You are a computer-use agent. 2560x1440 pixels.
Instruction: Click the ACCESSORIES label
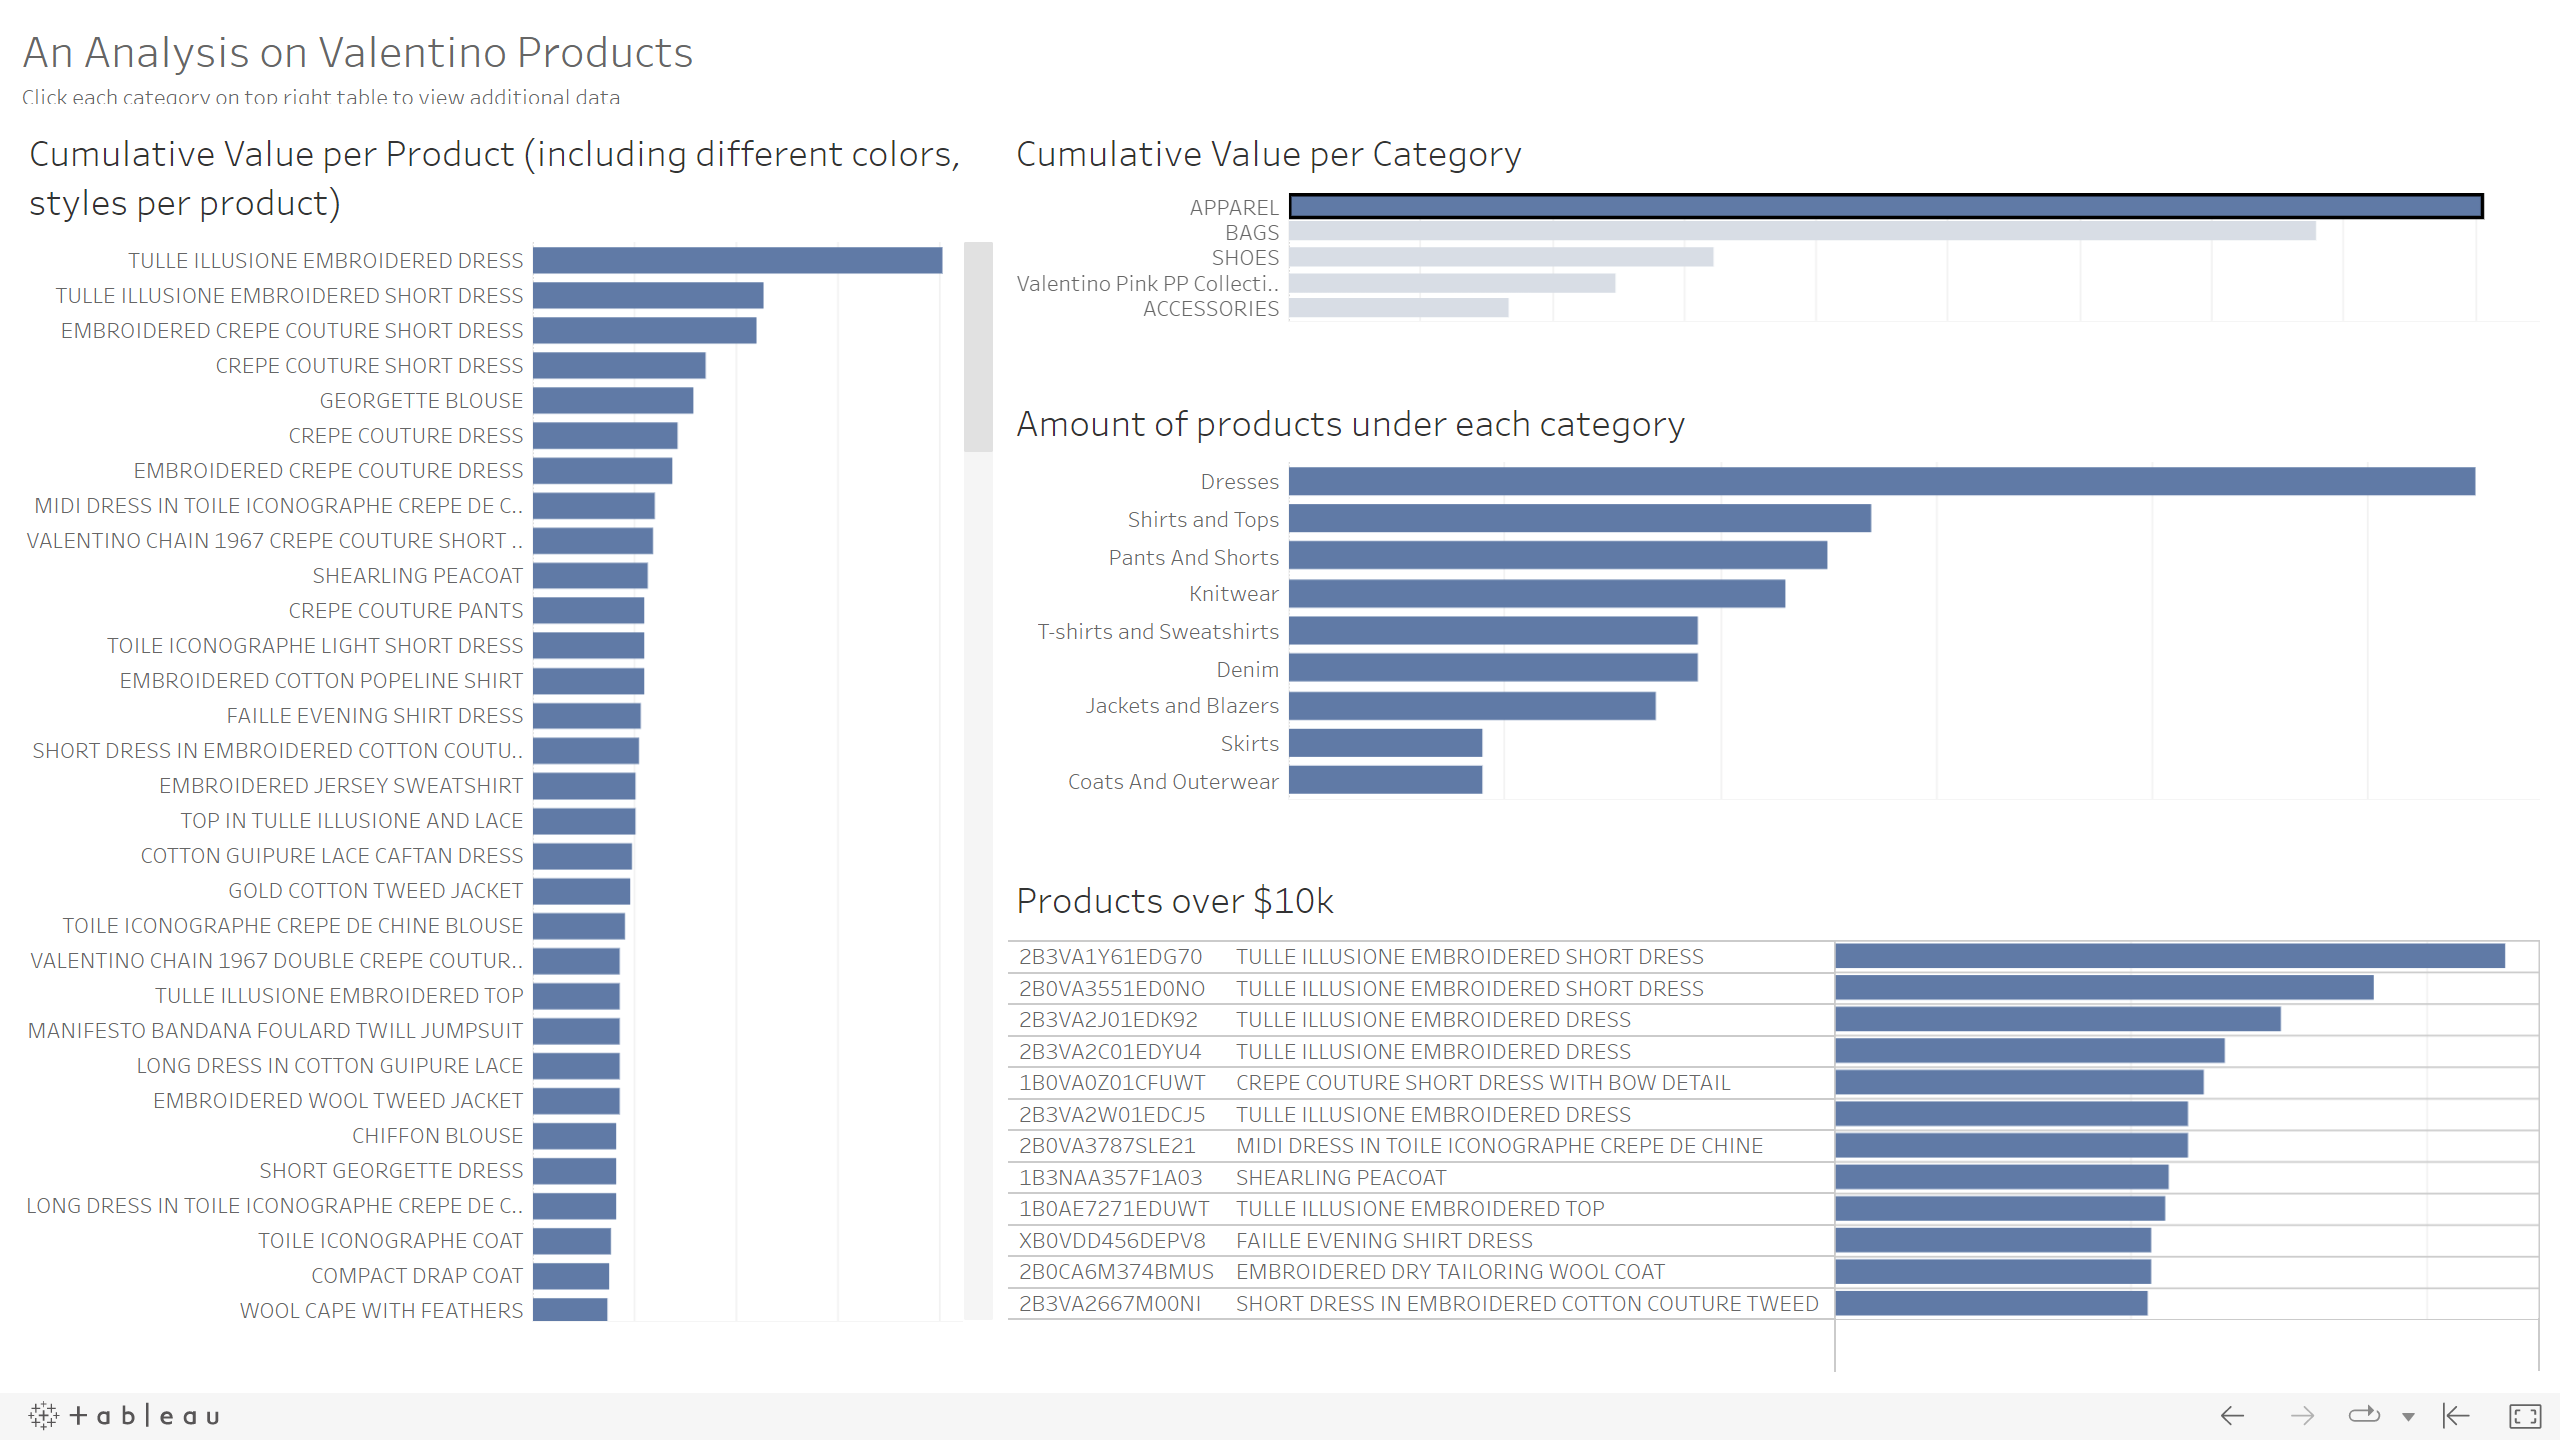1211,308
